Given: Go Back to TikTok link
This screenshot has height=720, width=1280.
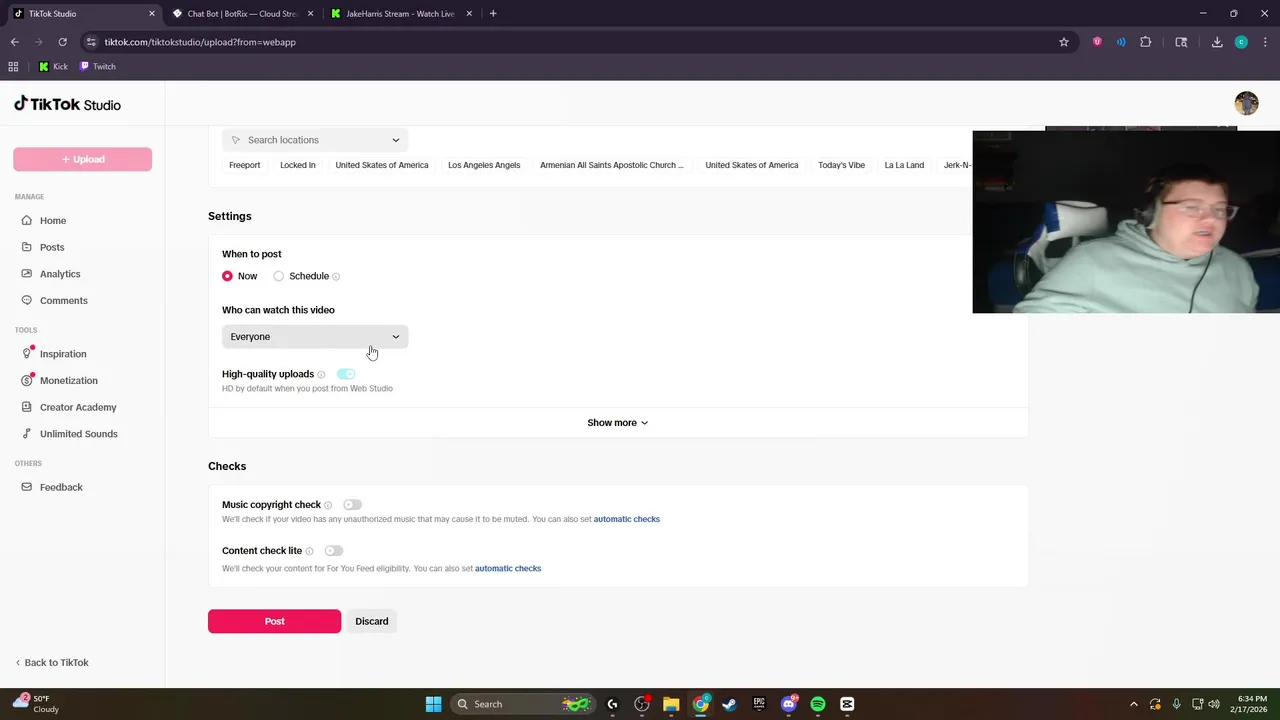Looking at the screenshot, I should (52, 663).
